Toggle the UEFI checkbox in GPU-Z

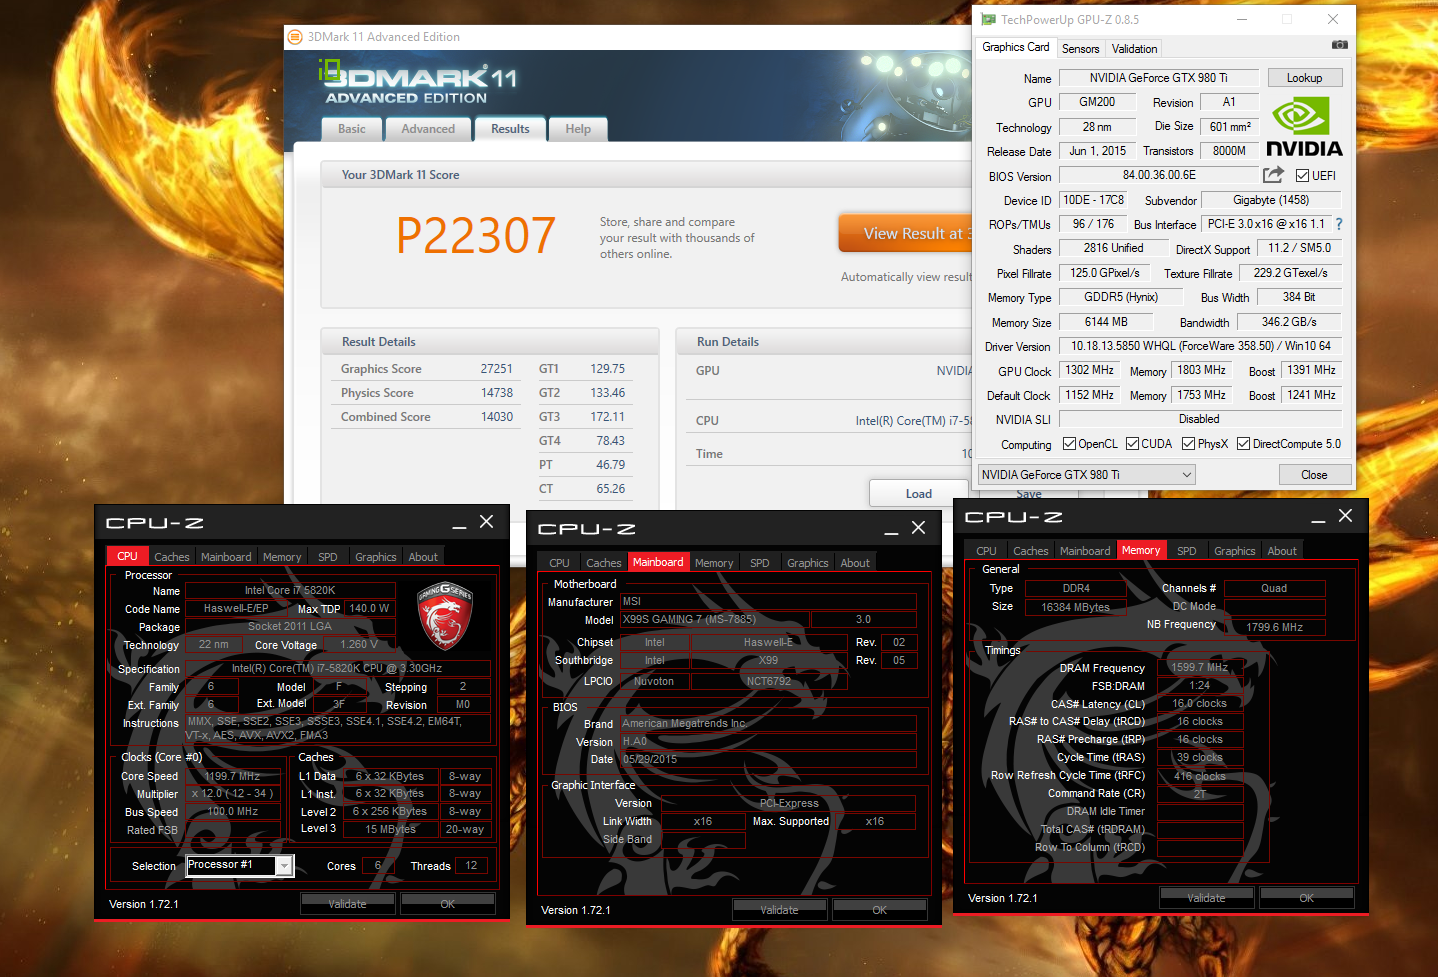coord(1302,175)
